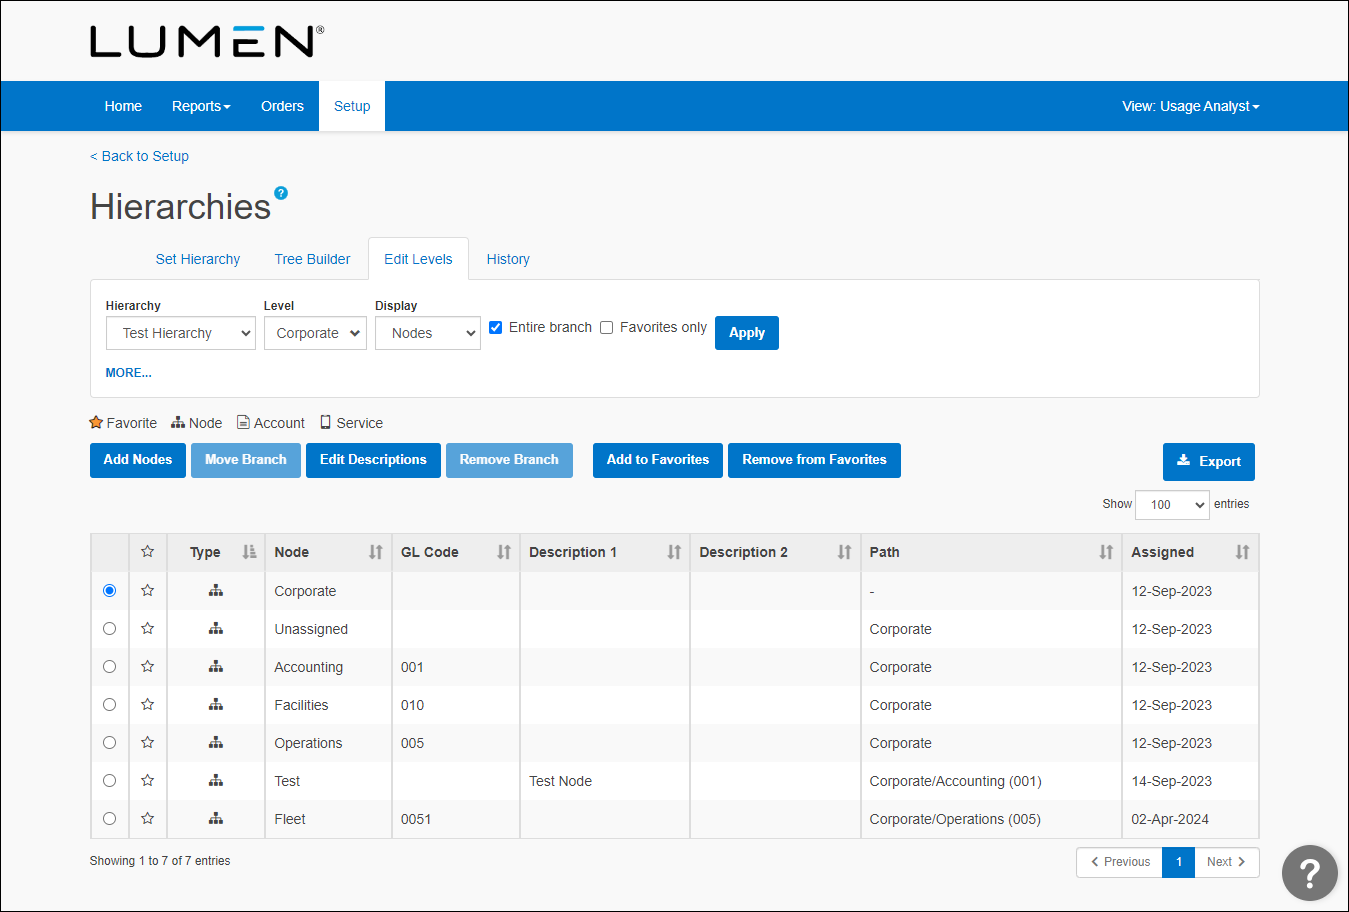1349x912 pixels.
Task: Sort table by Node column arrows
Action: 375,552
